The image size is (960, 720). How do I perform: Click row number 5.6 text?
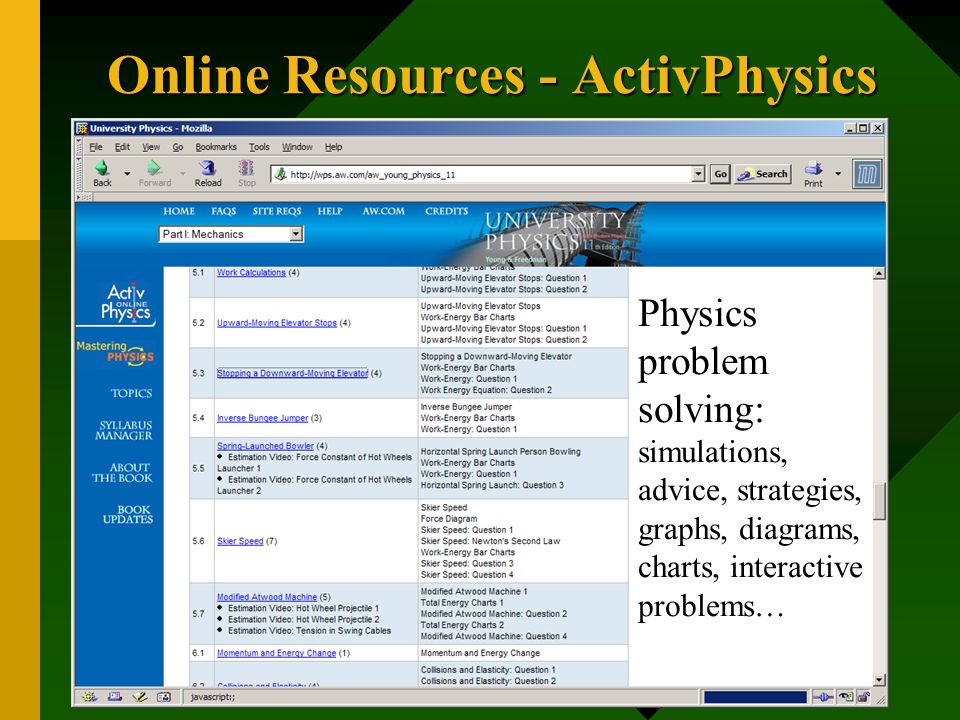click(198, 541)
